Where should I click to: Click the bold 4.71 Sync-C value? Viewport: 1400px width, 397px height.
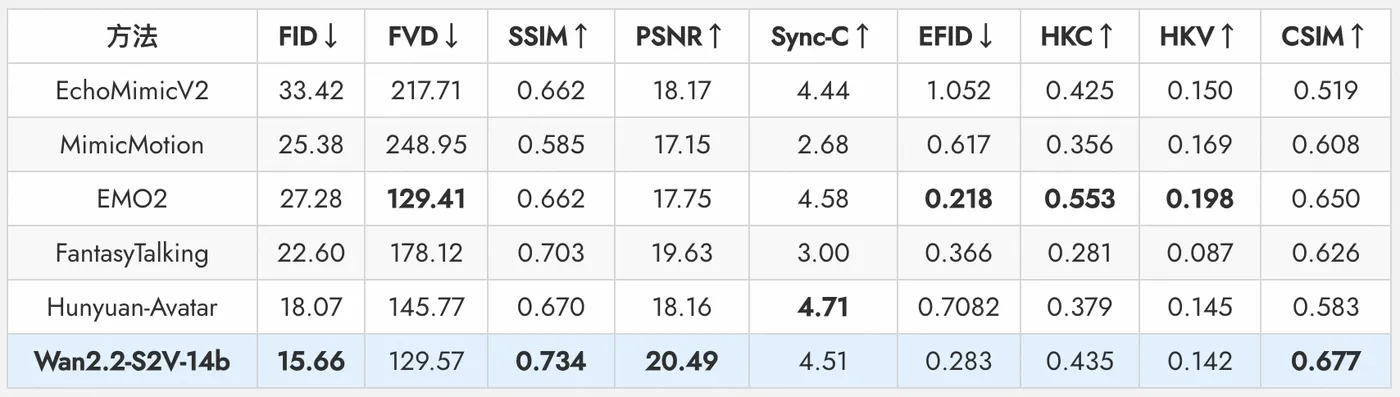[823, 307]
